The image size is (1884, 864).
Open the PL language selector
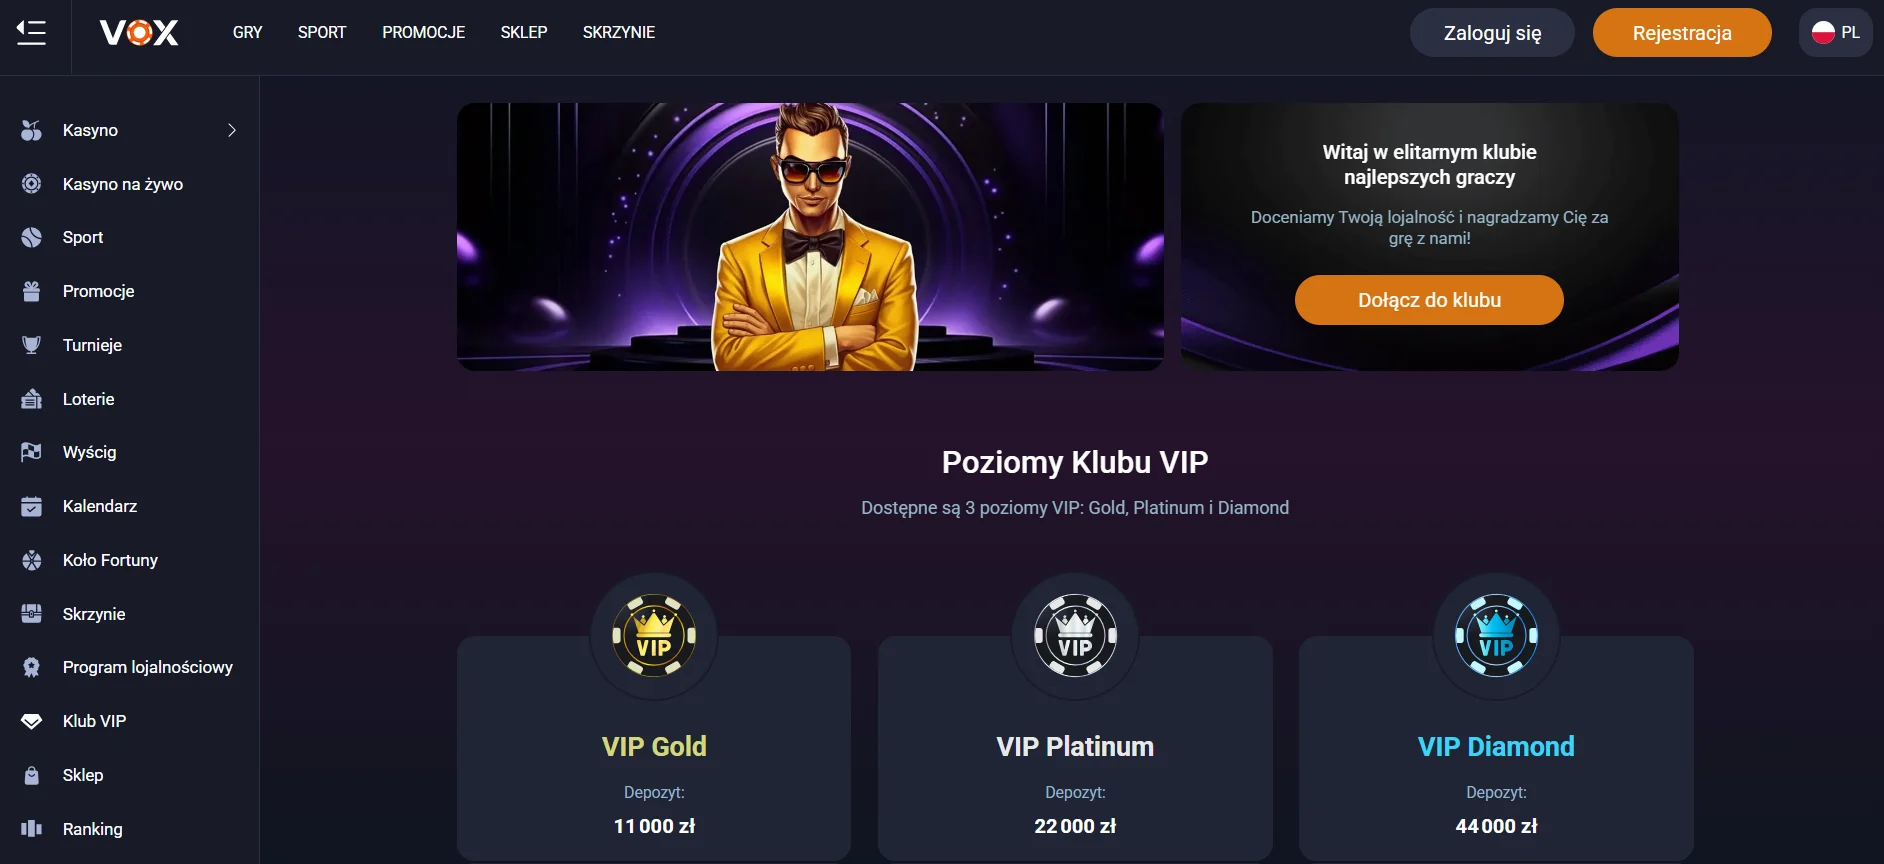(x=1835, y=33)
